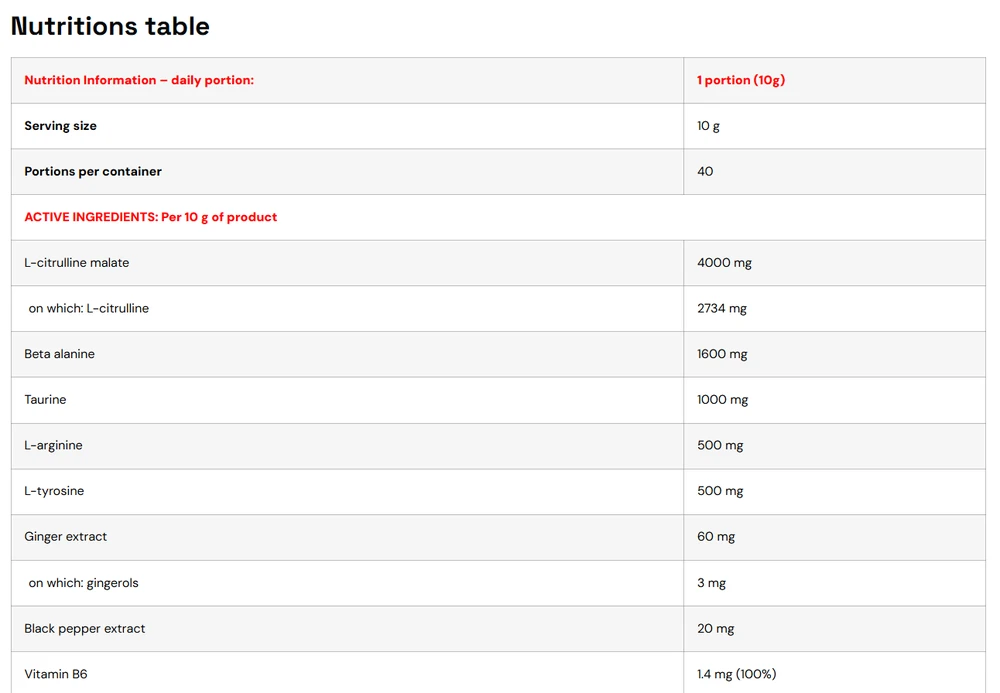Select the Vitamin B6 1.4 mg (100%) value

coord(737,674)
